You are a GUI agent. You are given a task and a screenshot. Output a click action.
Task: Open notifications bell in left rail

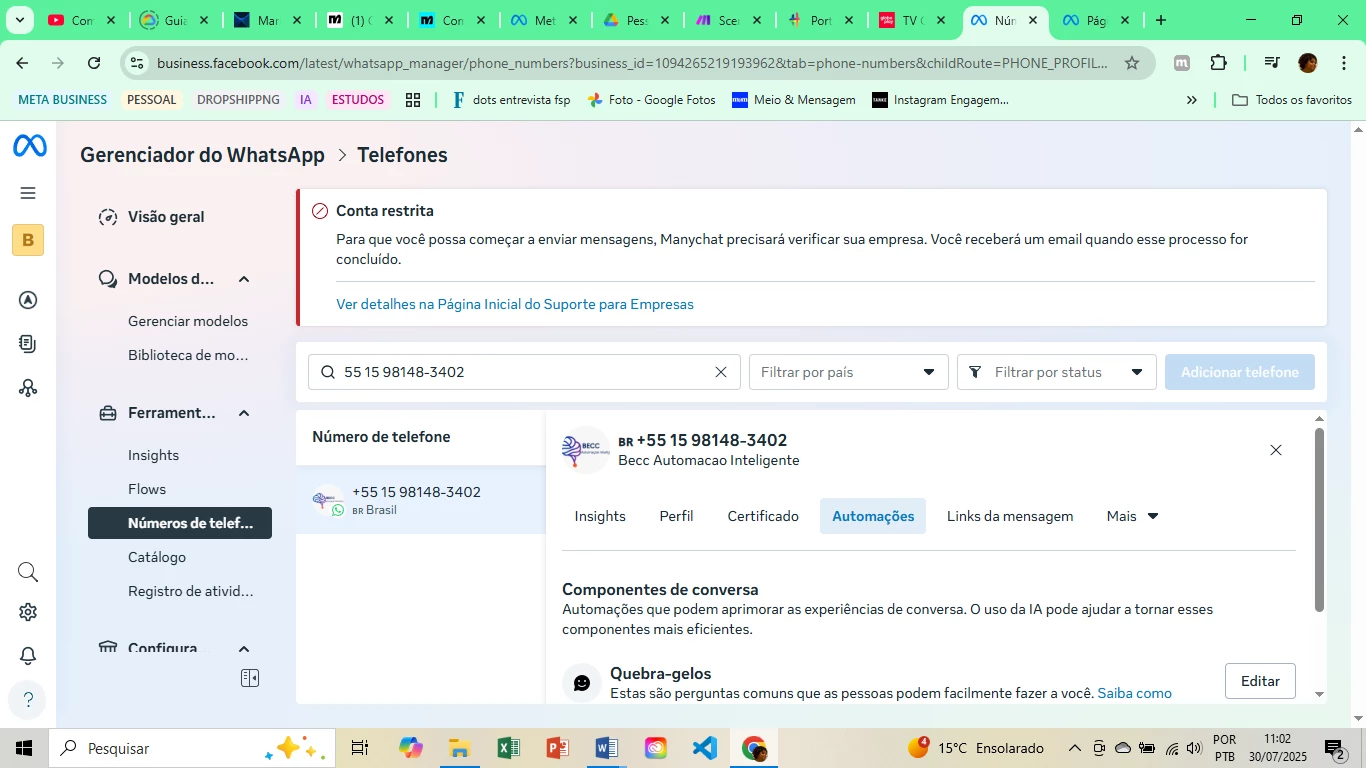point(28,656)
